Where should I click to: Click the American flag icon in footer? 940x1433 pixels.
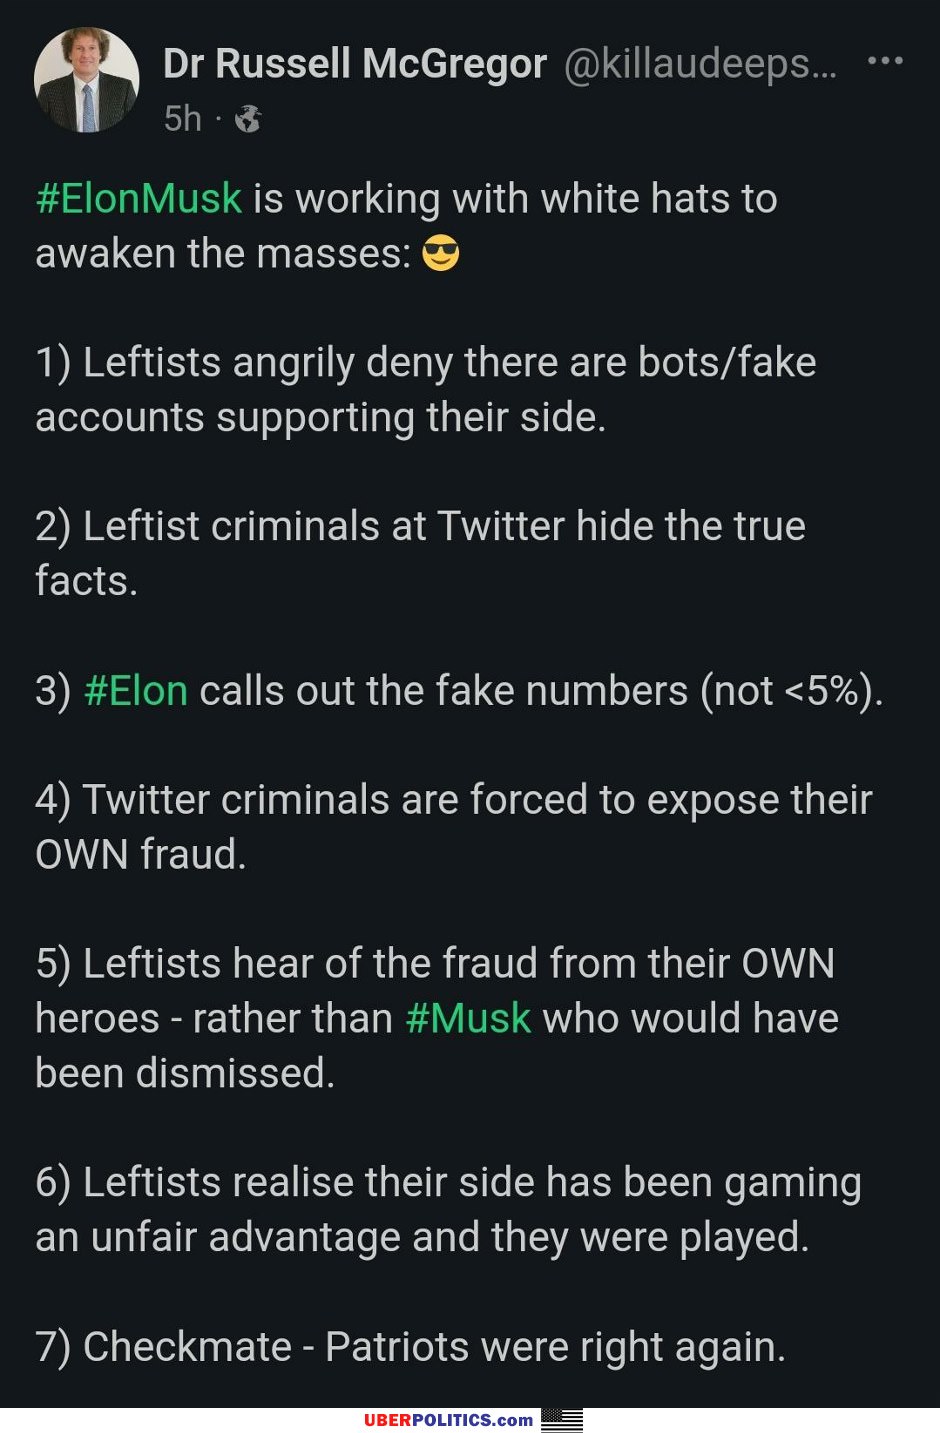(561, 1419)
